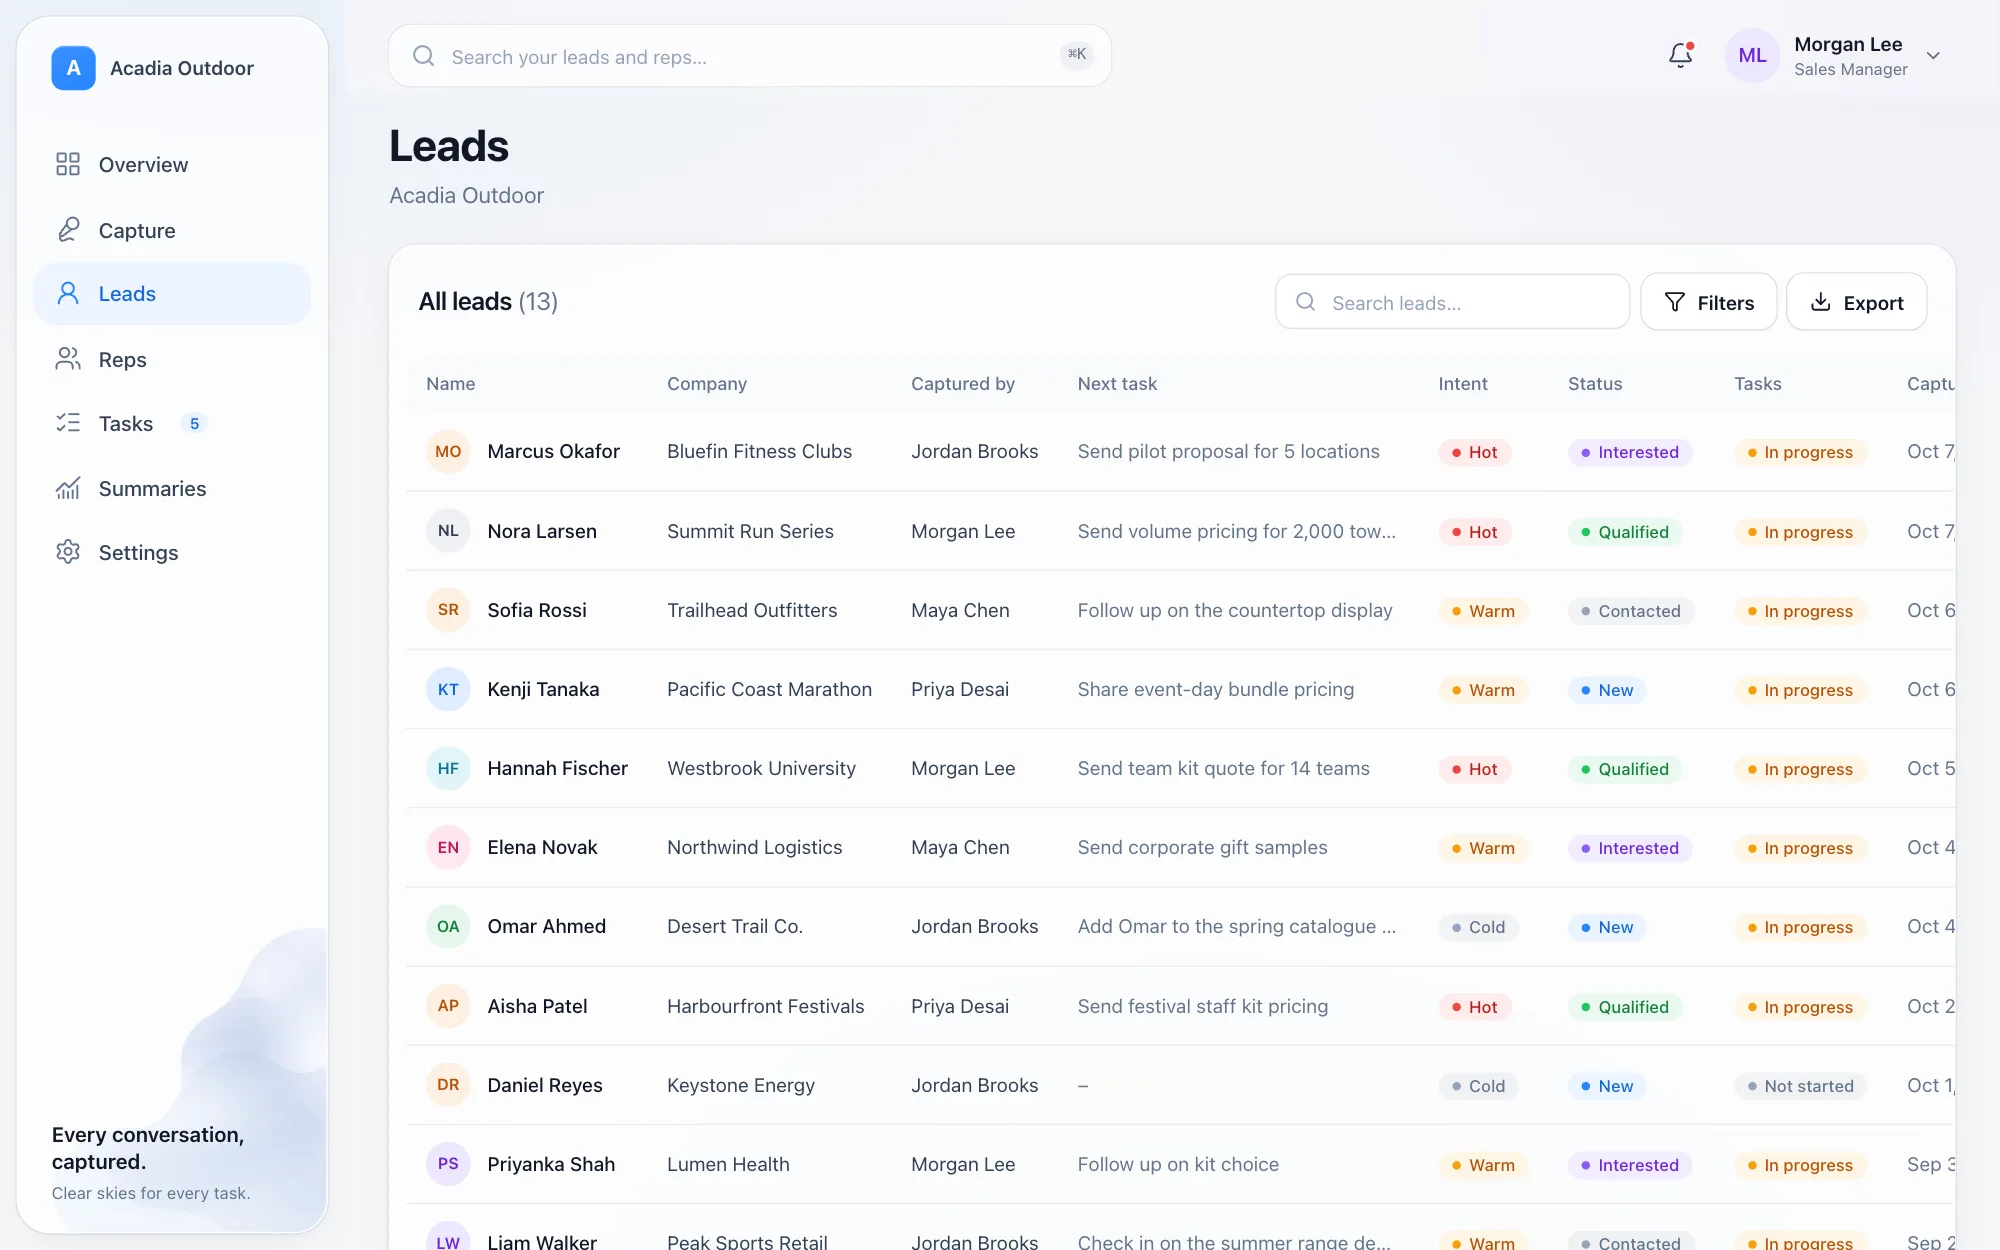Open the Tasks badge showing 5
Screen dimensions: 2000x1250
point(194,424)
